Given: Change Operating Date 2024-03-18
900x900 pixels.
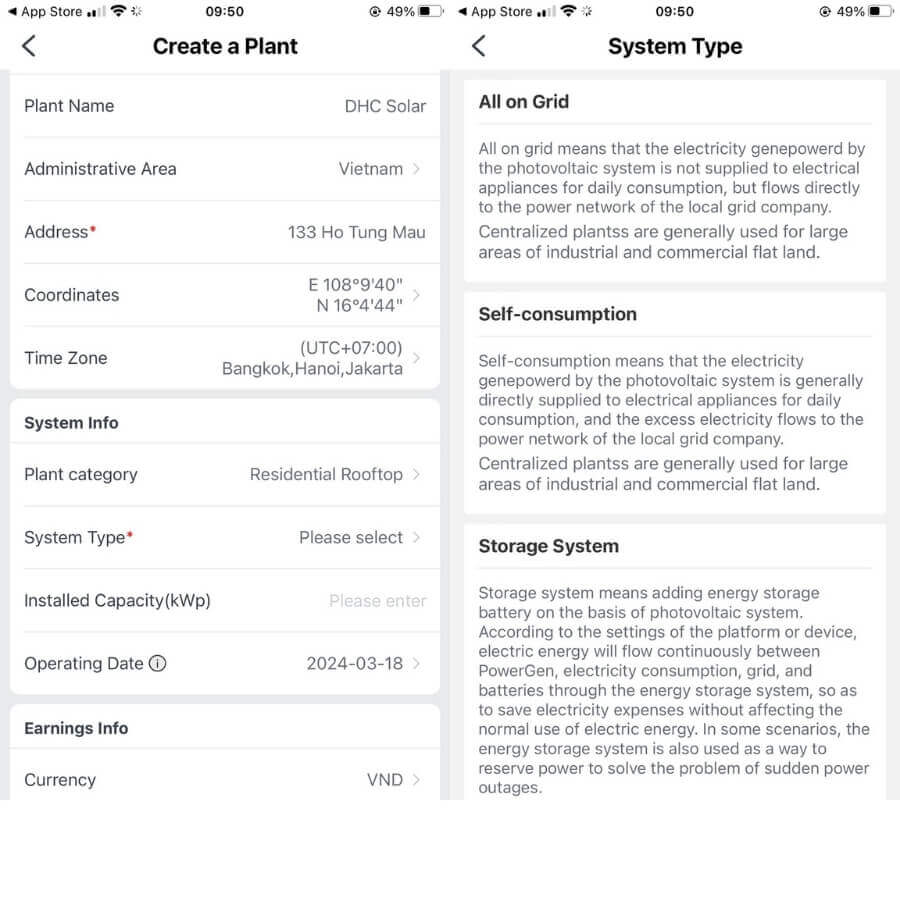Looking at the screenshot, I should click(x=225, y=664).
